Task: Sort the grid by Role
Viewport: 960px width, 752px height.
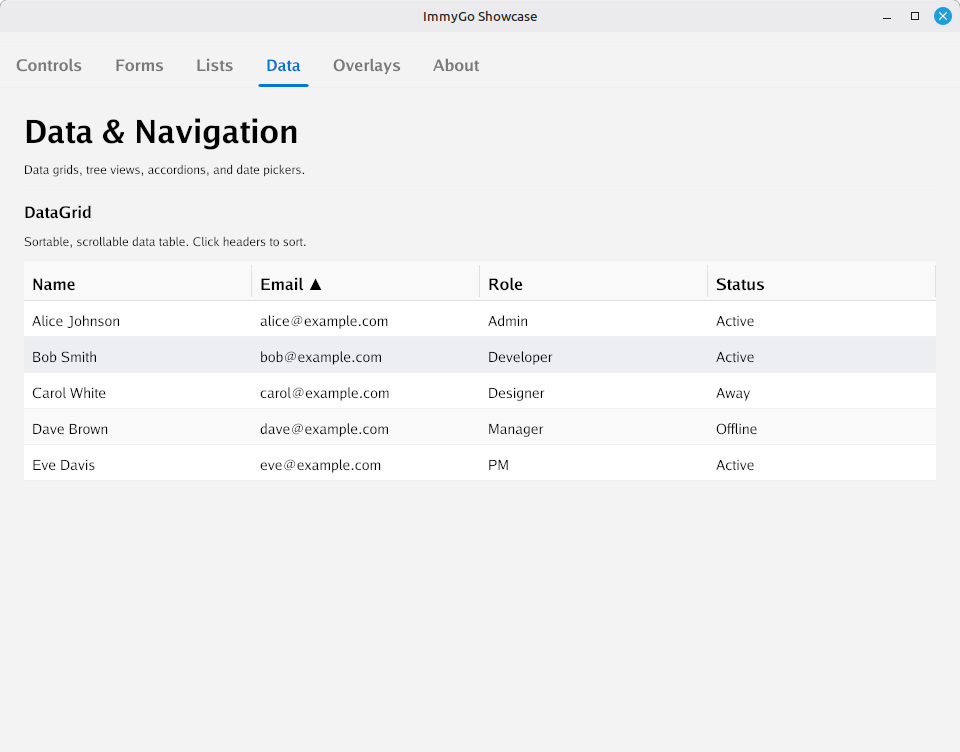Action: pyautogui.click(x=505, y=284)
